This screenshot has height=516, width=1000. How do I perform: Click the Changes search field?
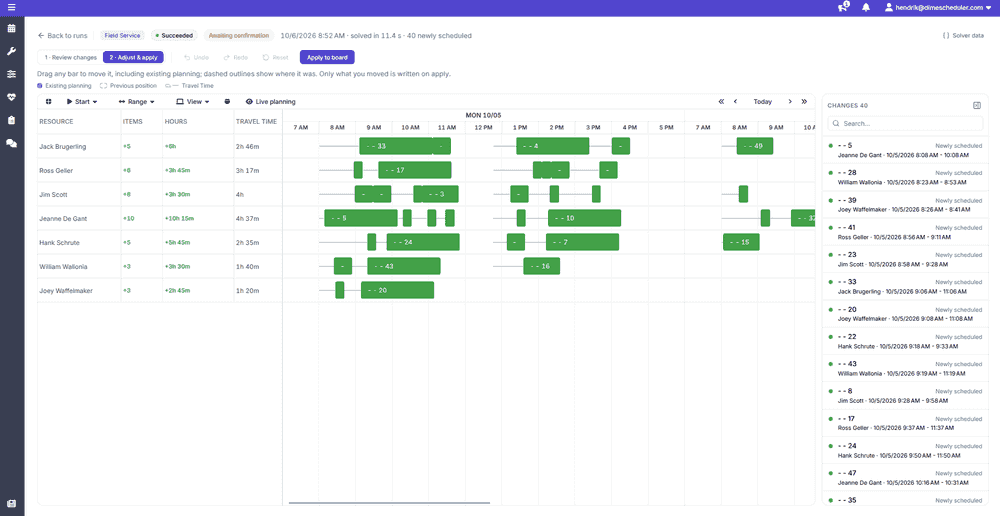(x=905, y=123)
